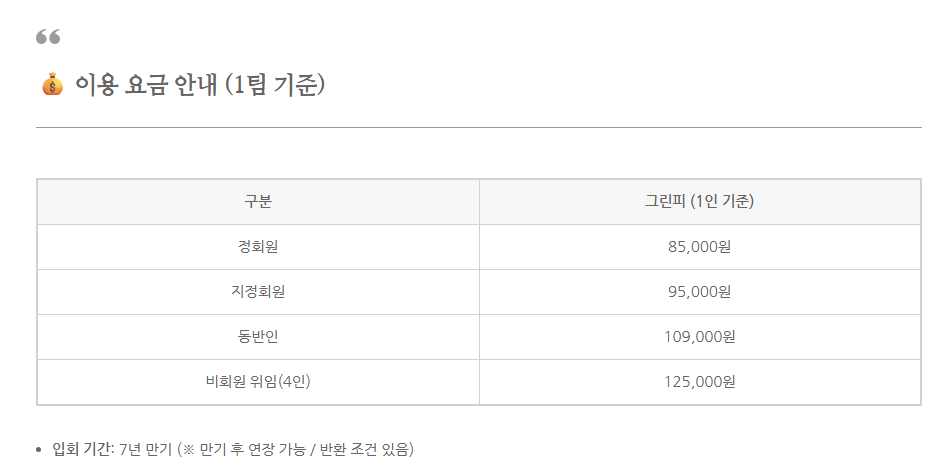
Task: Click the 109,000원 price cell
Action: point(699,337)
